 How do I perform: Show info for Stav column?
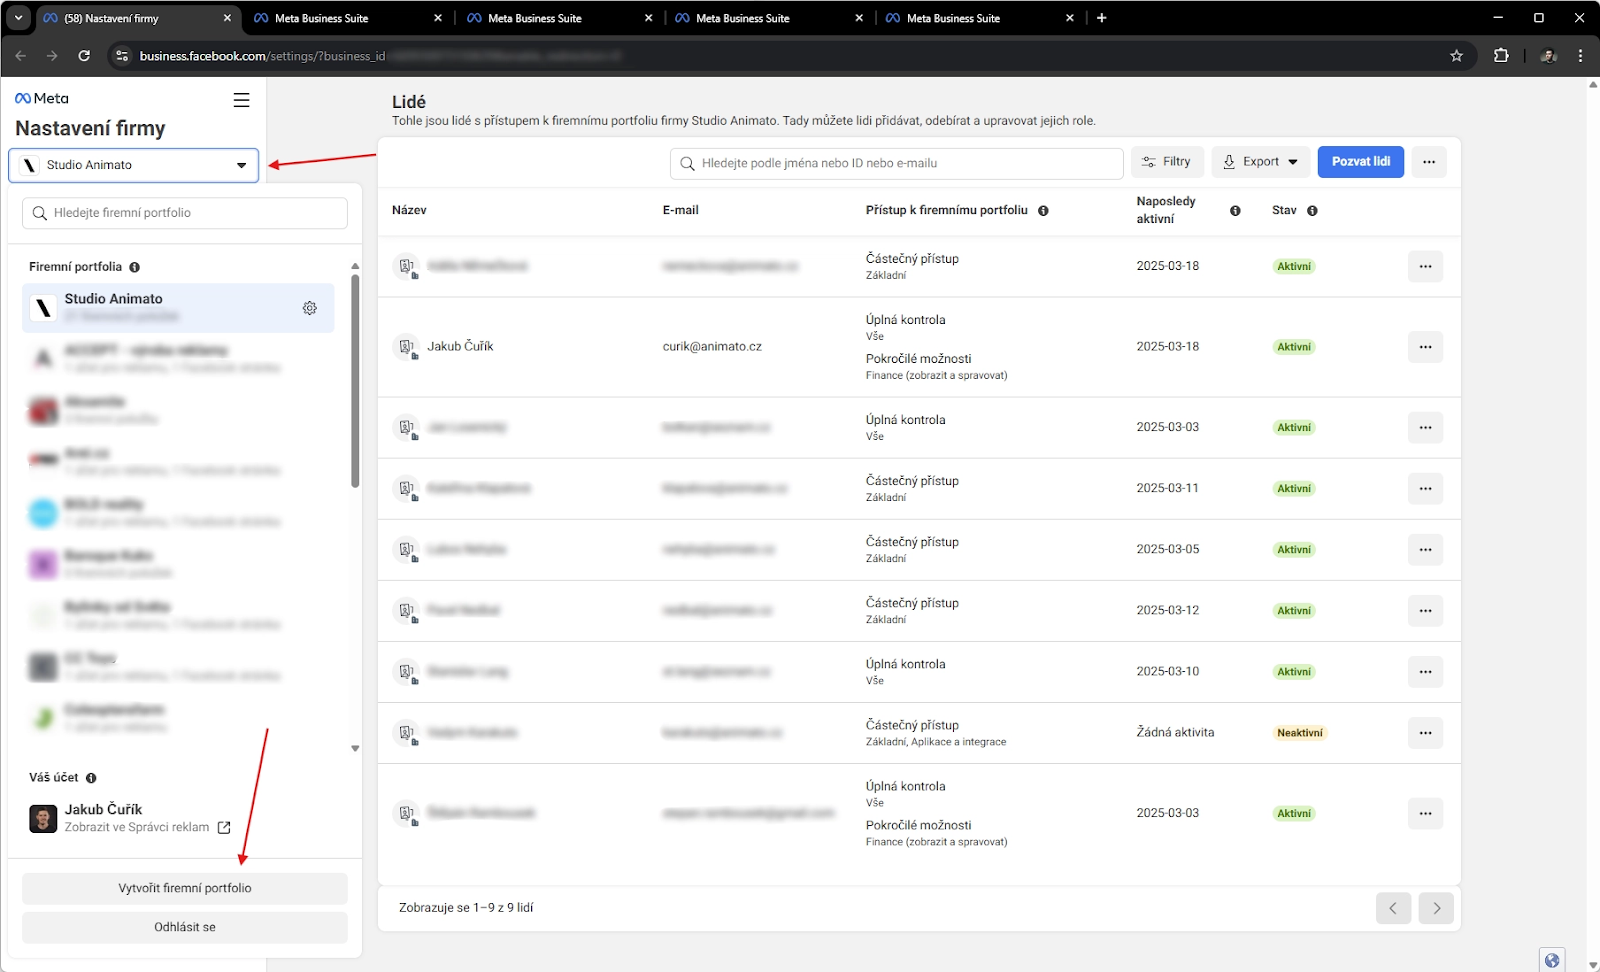click(1312, 211)
